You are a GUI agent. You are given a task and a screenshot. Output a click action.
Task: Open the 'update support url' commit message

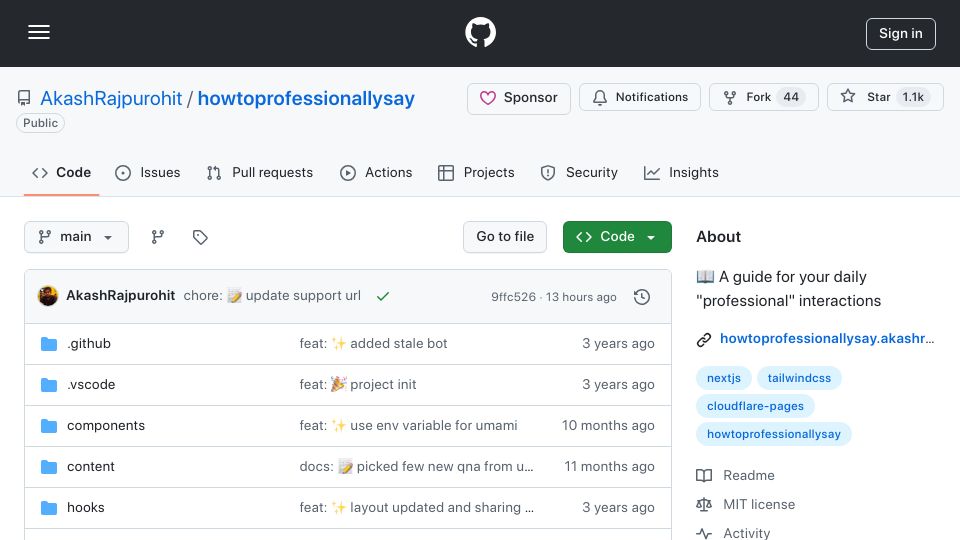pos(272,296)
